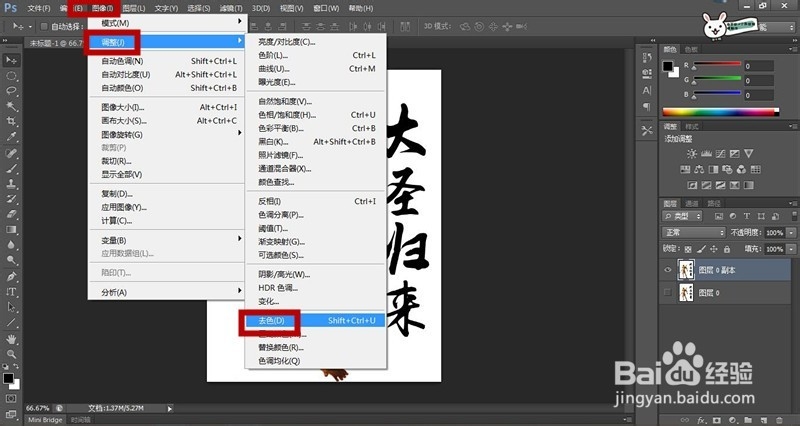This screenshot has width=800, height=426.
Task: Show the 图层 0 layer
Action: coord(667,292)
